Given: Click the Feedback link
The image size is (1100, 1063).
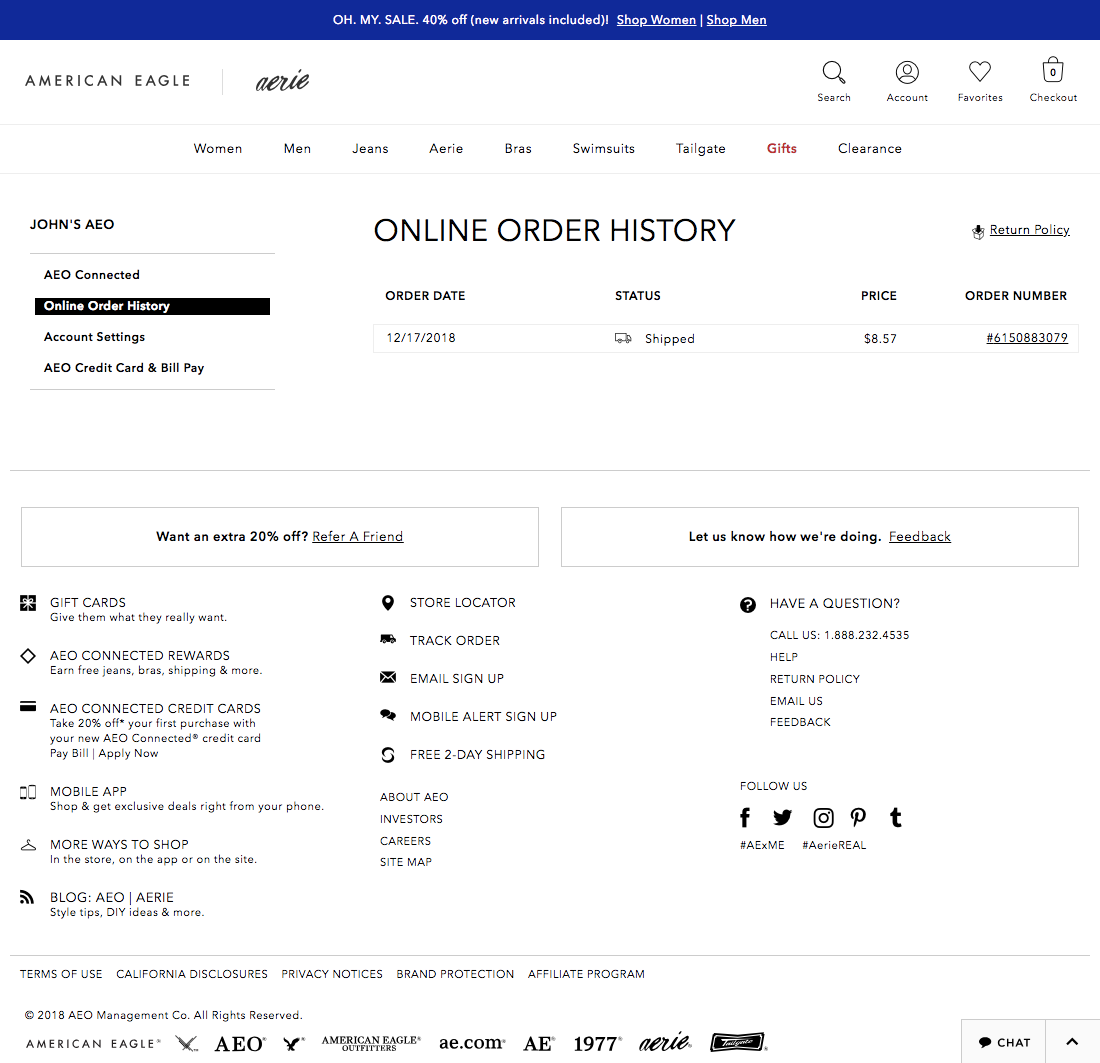Looking at the screenshot, I should pos(919,536).
